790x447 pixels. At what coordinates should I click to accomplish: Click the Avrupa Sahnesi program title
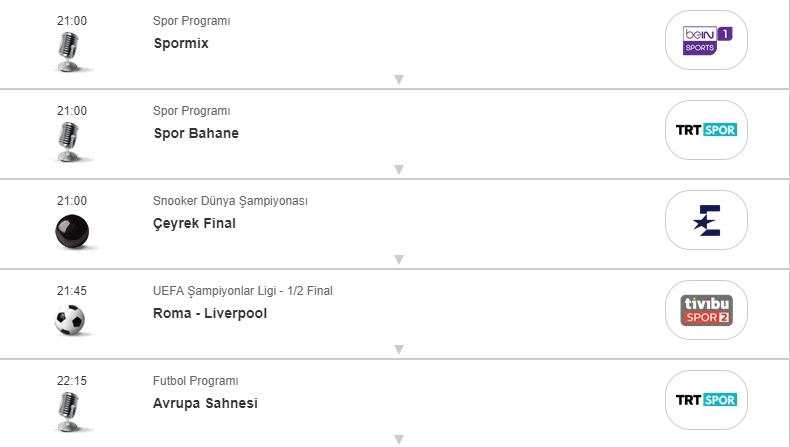click(205, 403)
